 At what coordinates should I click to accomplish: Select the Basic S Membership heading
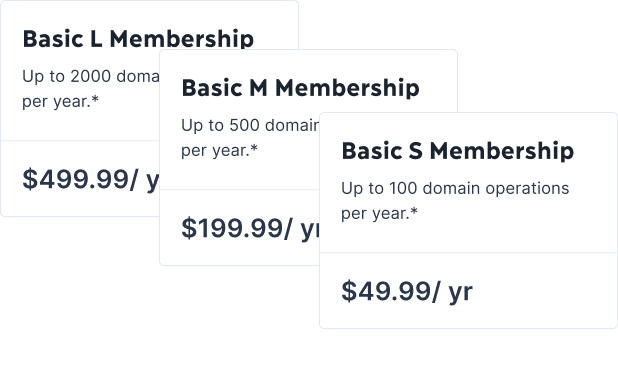pos(458,151)
